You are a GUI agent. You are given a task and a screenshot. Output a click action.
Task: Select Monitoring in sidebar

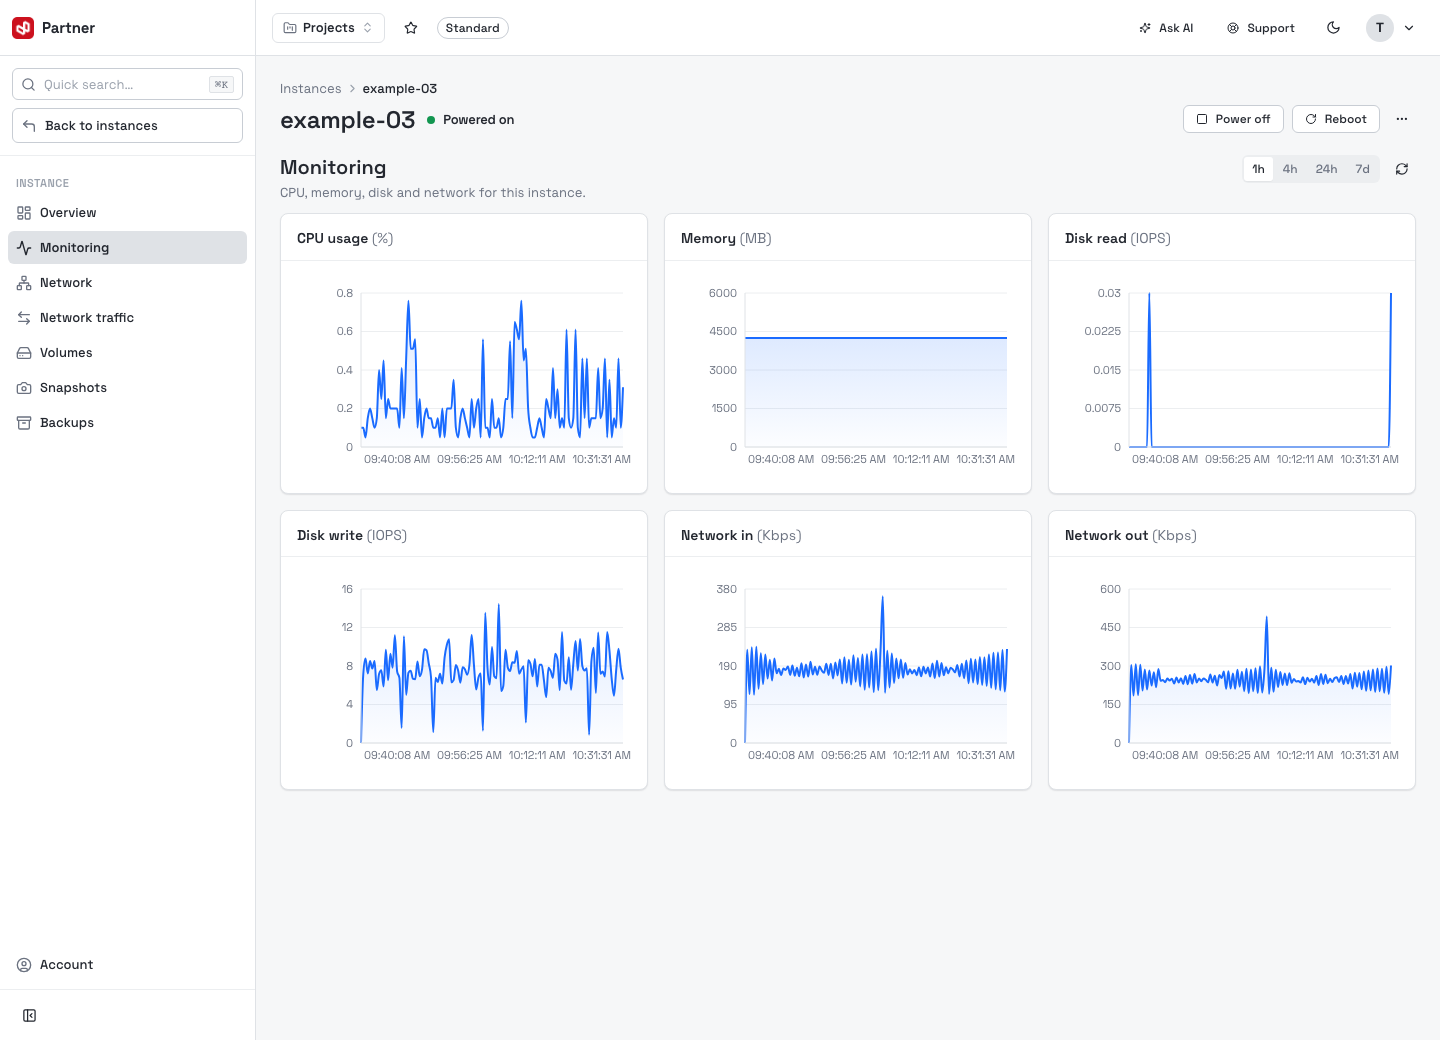coord(127,248)
